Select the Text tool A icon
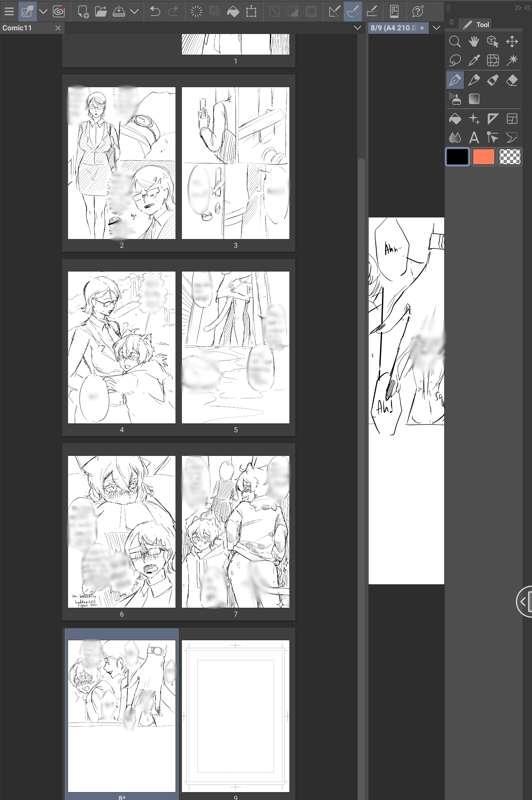The width and height of the screenshot is (532, 800). [x=474, y=137]
